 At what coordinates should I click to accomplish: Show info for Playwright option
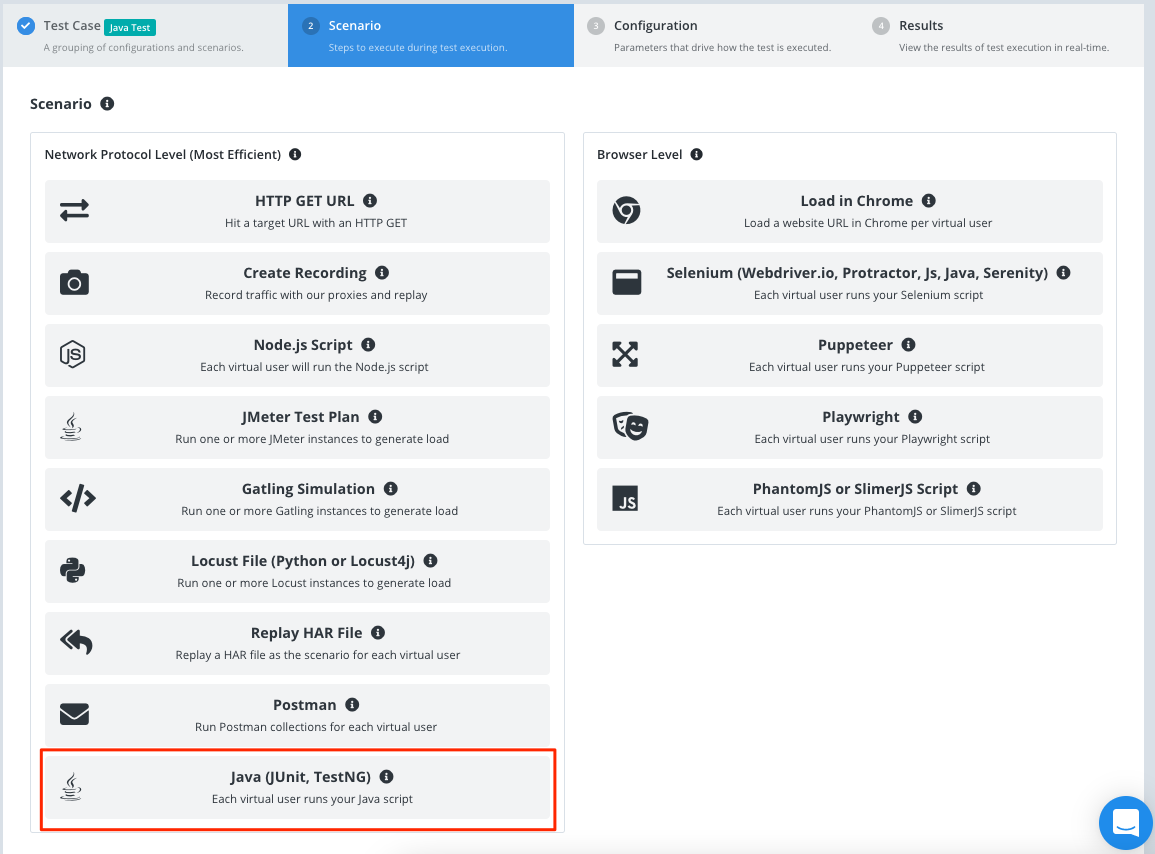pyautogui.click(x=916, y=417)
